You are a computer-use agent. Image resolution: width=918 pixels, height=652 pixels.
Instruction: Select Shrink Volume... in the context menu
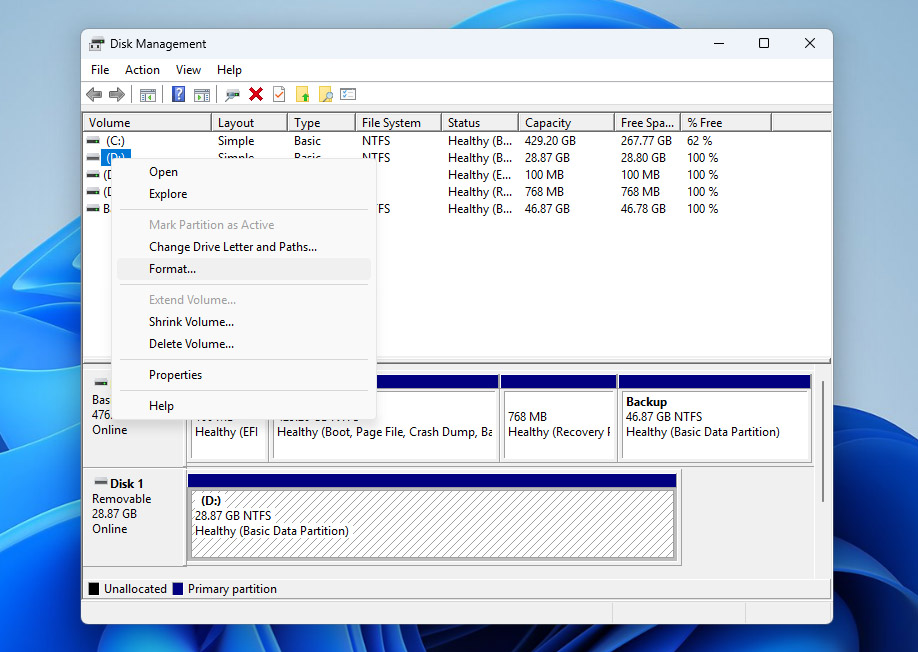tap(244, 322)
